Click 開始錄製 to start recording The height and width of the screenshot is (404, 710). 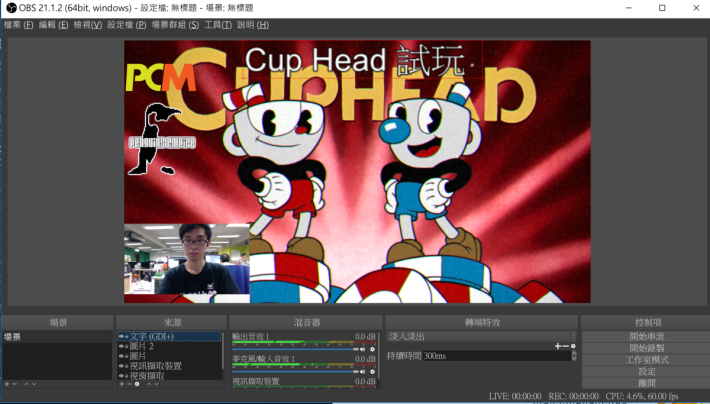(x=647, y=348)
